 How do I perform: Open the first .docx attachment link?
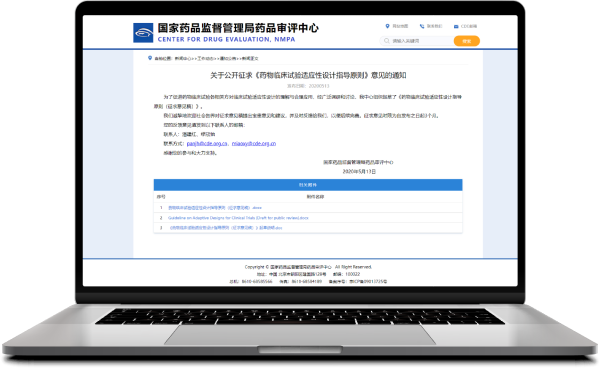click(215, 208)
